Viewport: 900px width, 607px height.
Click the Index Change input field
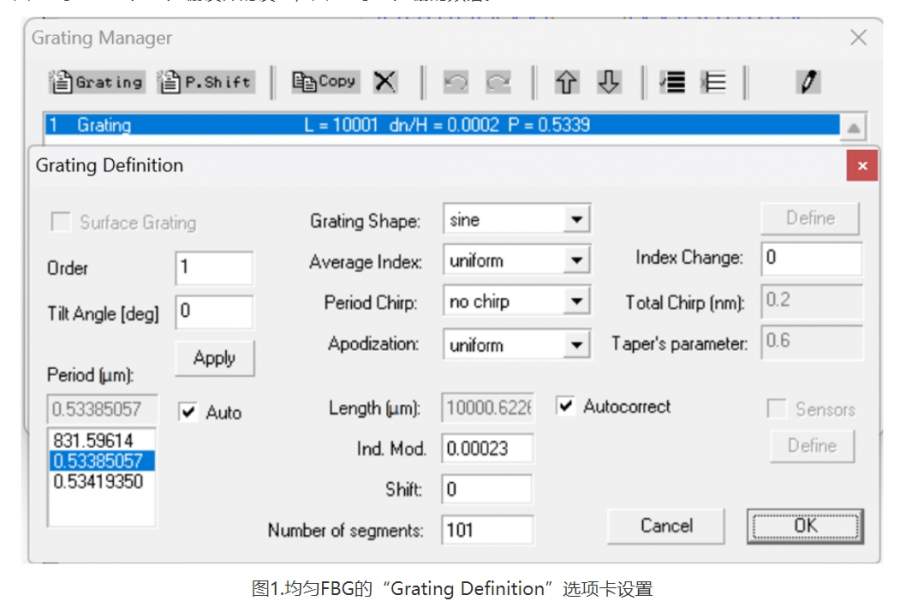(x=811, y=258)
